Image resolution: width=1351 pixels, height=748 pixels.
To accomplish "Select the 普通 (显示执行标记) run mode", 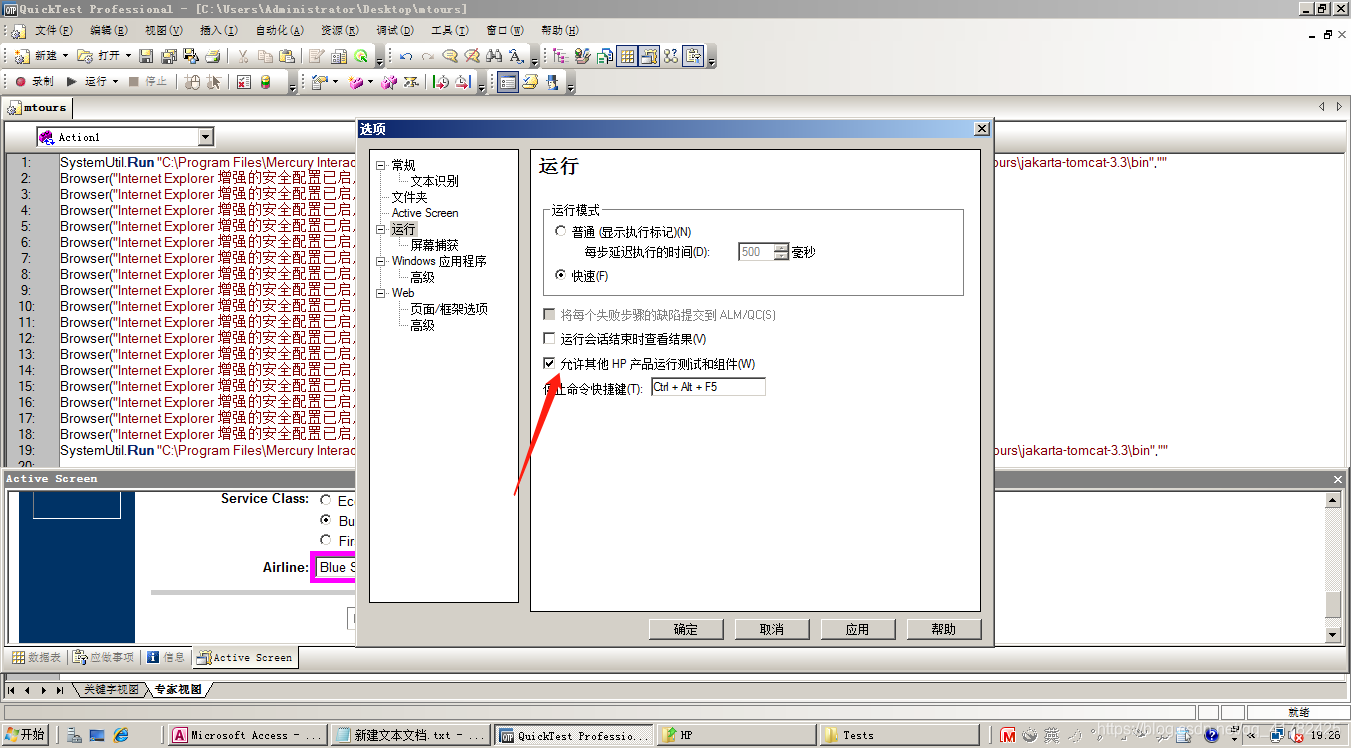I will [x=560, y=232].
